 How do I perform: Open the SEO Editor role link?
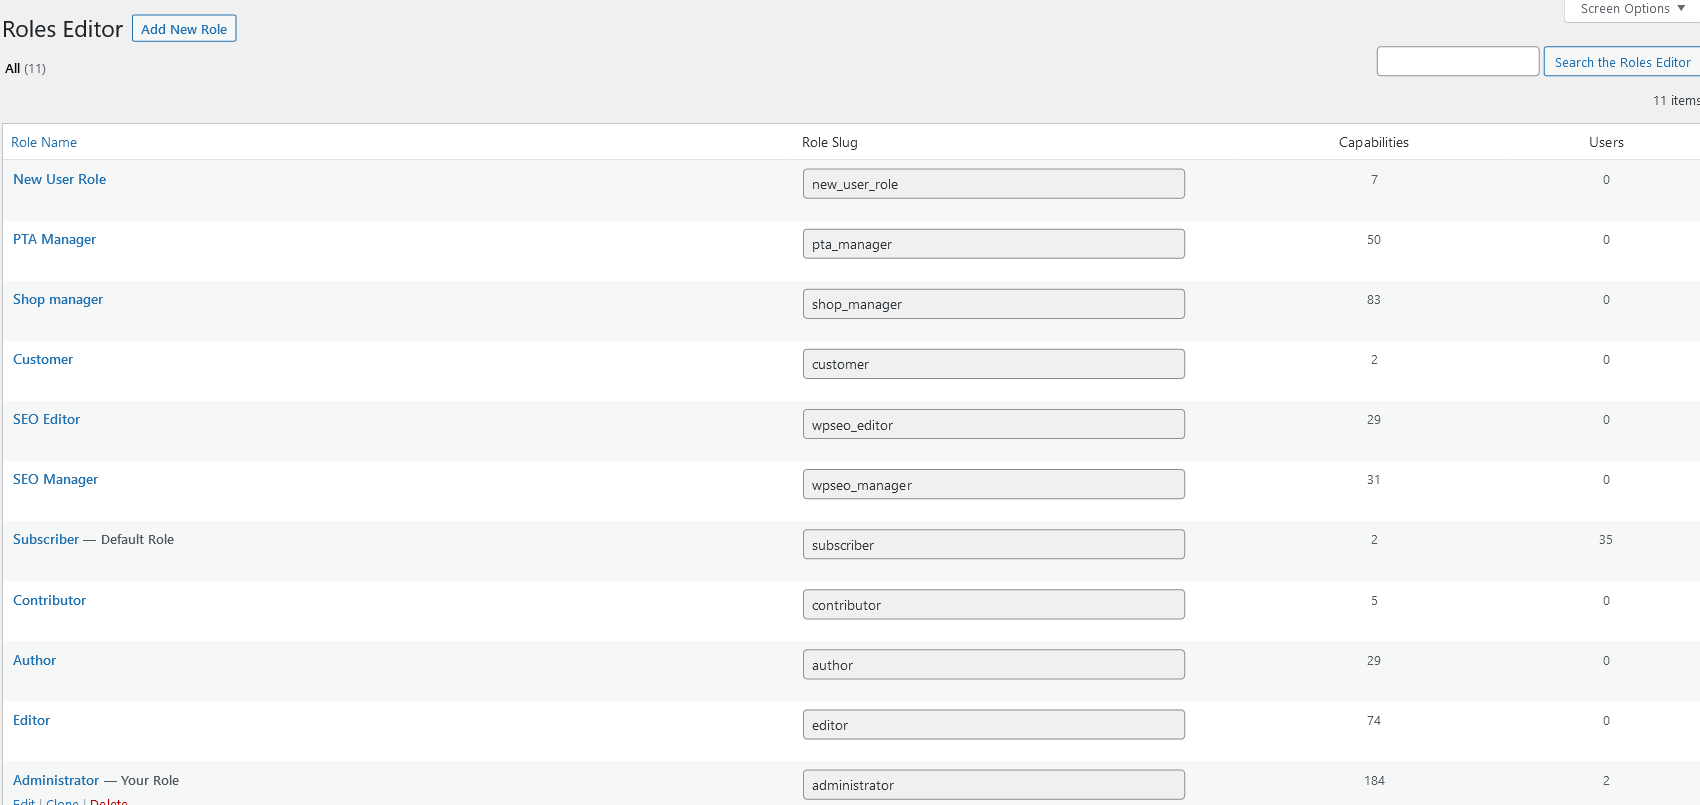(x=46, y=419)
